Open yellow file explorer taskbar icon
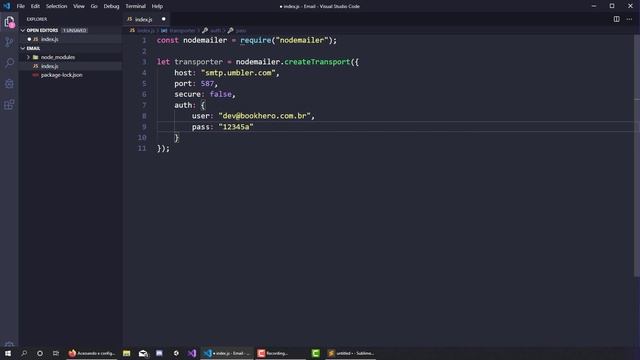Screen dimensions: 640x360 click(x=127, y=353)
